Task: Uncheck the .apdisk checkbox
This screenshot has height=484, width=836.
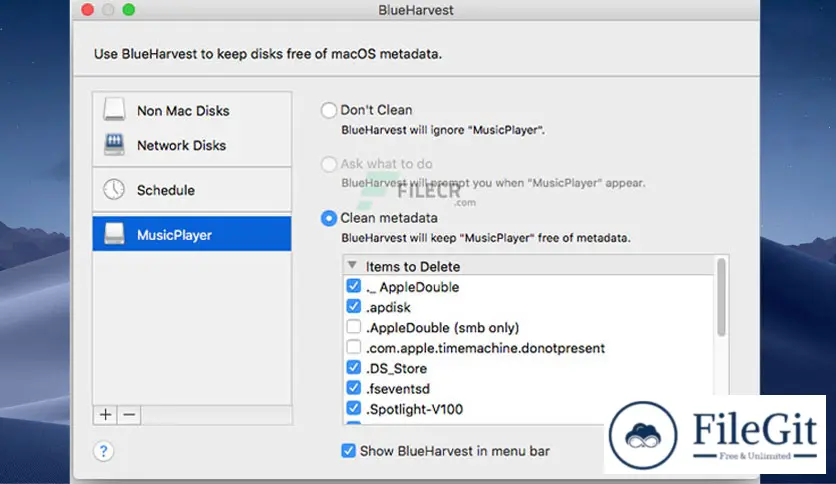Action: click(353, 306)
